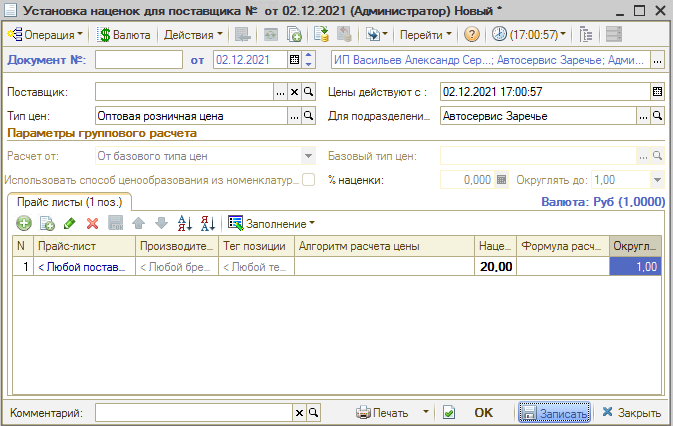Select the 20,00 markup cell in the table
Viewport: 673px width, 426px height.
pyautogui.click(x=495, y=267)
